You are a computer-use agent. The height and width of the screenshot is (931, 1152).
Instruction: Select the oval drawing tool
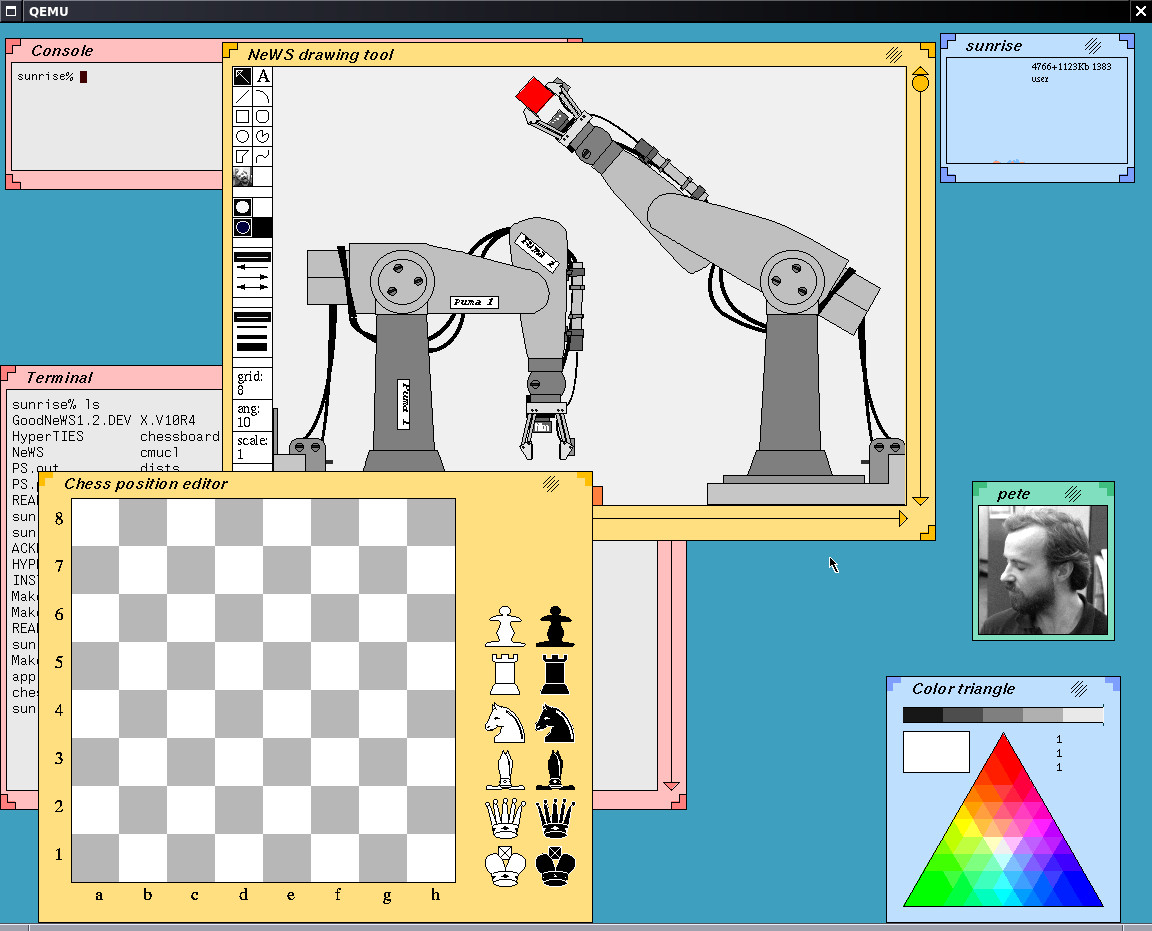pos(241,136)
